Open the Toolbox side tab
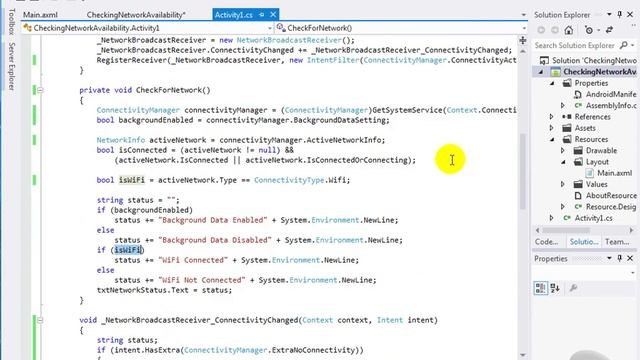 (x=12, y=21)
